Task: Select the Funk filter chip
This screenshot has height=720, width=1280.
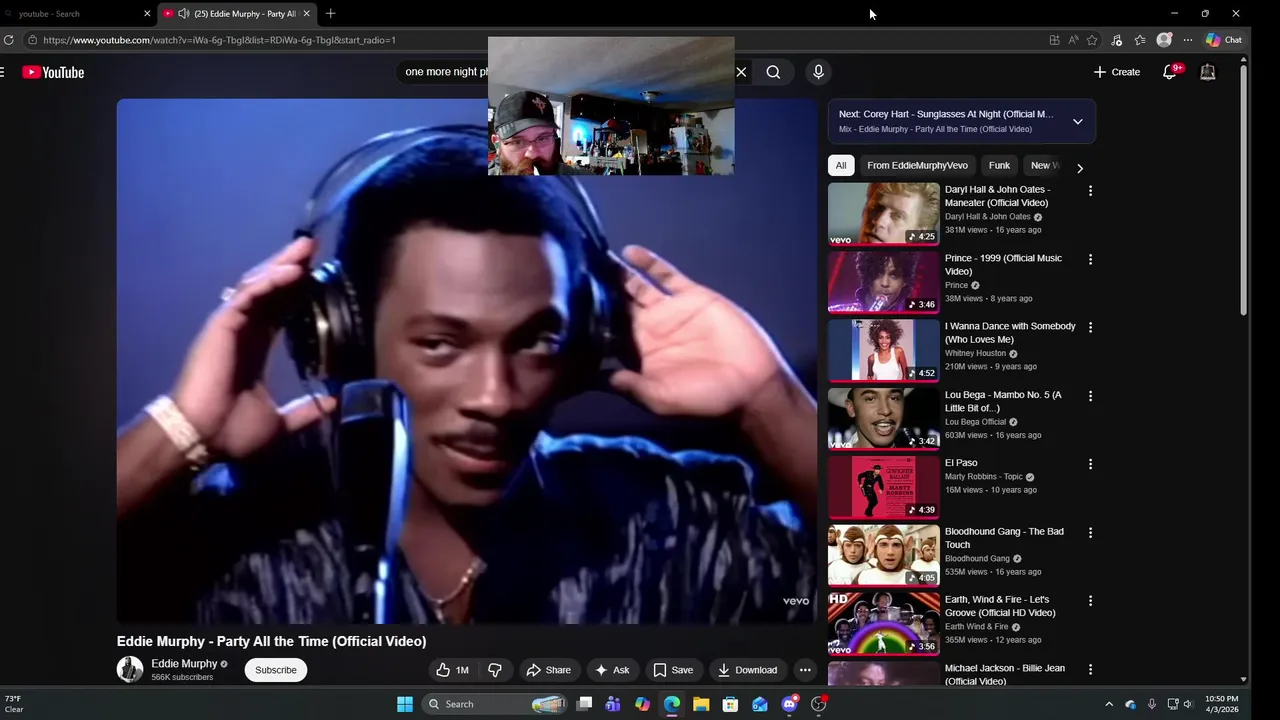Action: [x=999, y=166]
